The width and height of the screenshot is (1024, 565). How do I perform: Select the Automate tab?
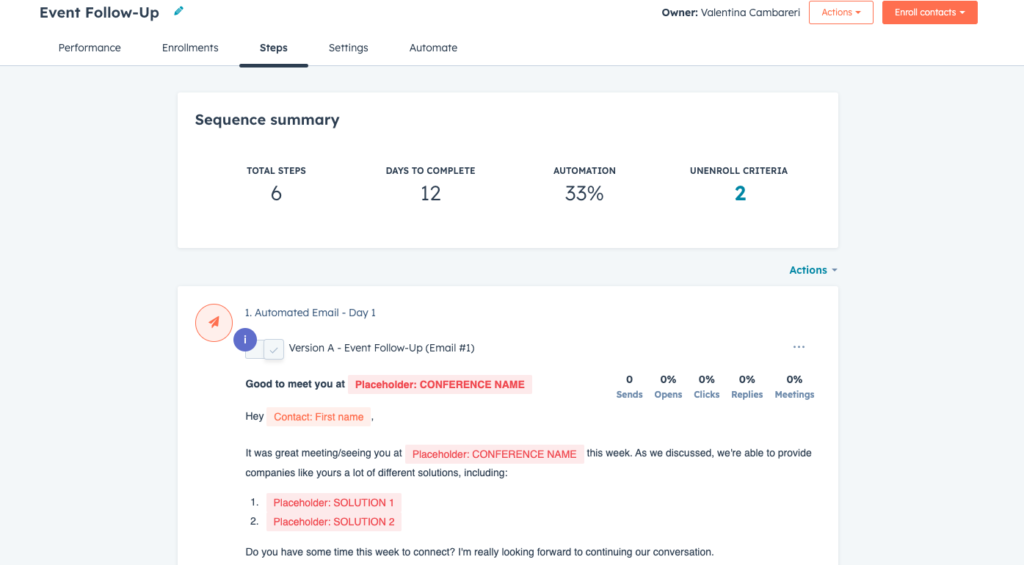(x=433, y=48)
